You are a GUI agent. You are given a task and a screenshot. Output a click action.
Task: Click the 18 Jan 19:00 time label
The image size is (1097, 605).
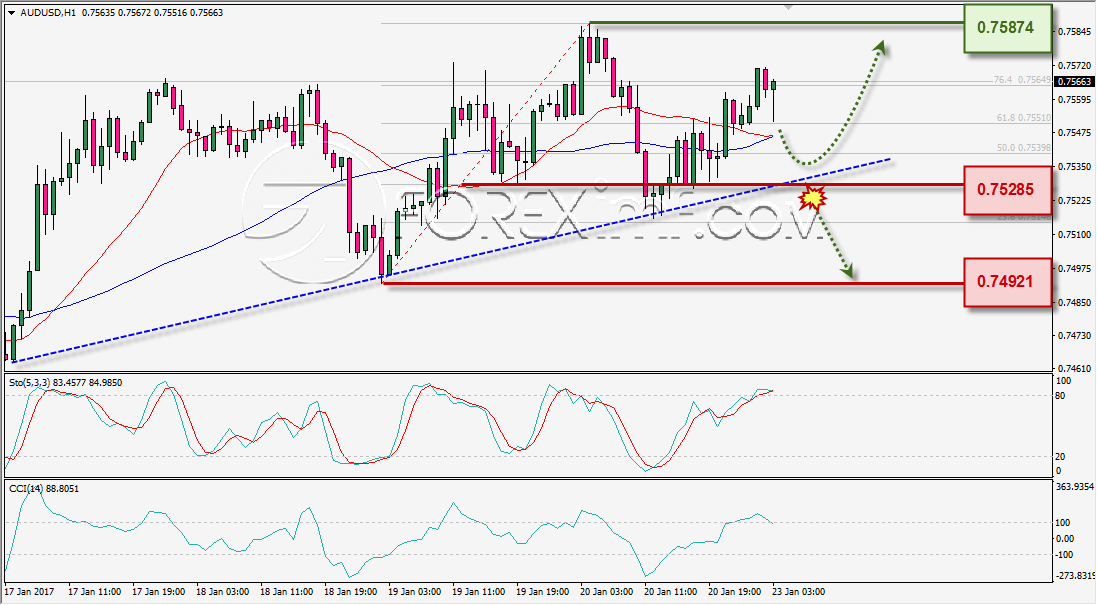pos(351,592)
